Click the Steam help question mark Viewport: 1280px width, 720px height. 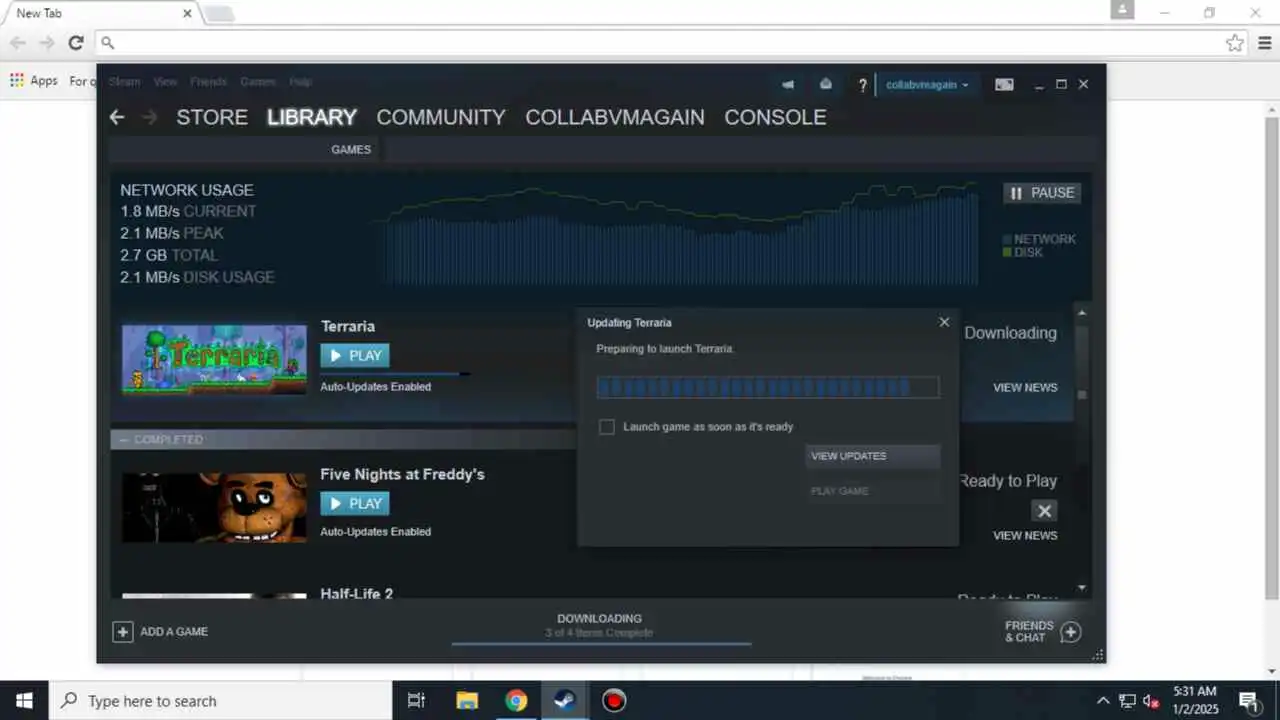(x=863, y=85)
